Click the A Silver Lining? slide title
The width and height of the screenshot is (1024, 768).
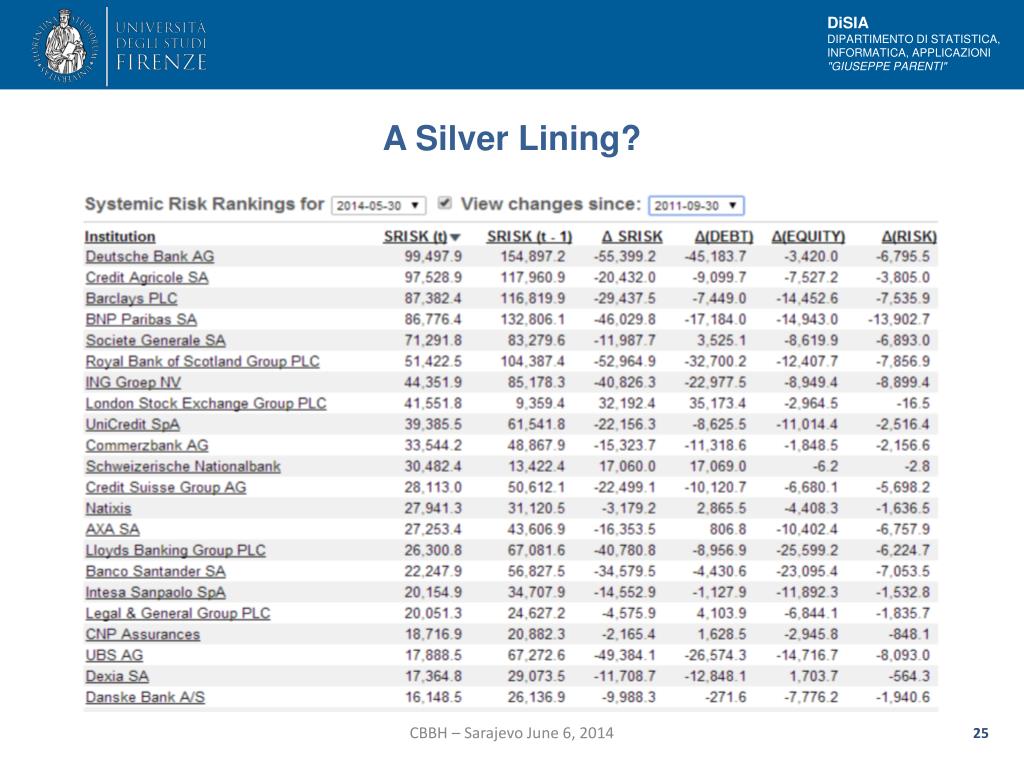(511, 138)
